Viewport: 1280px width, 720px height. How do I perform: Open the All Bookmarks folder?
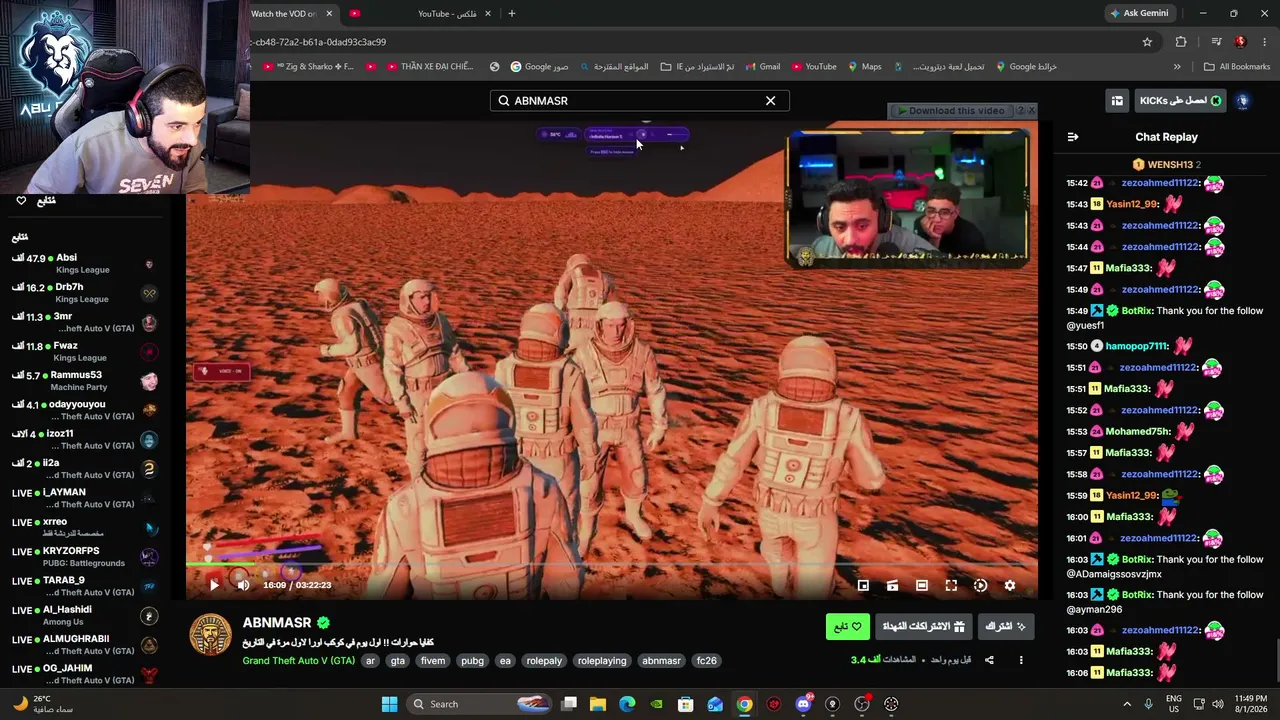(1237, 67)
